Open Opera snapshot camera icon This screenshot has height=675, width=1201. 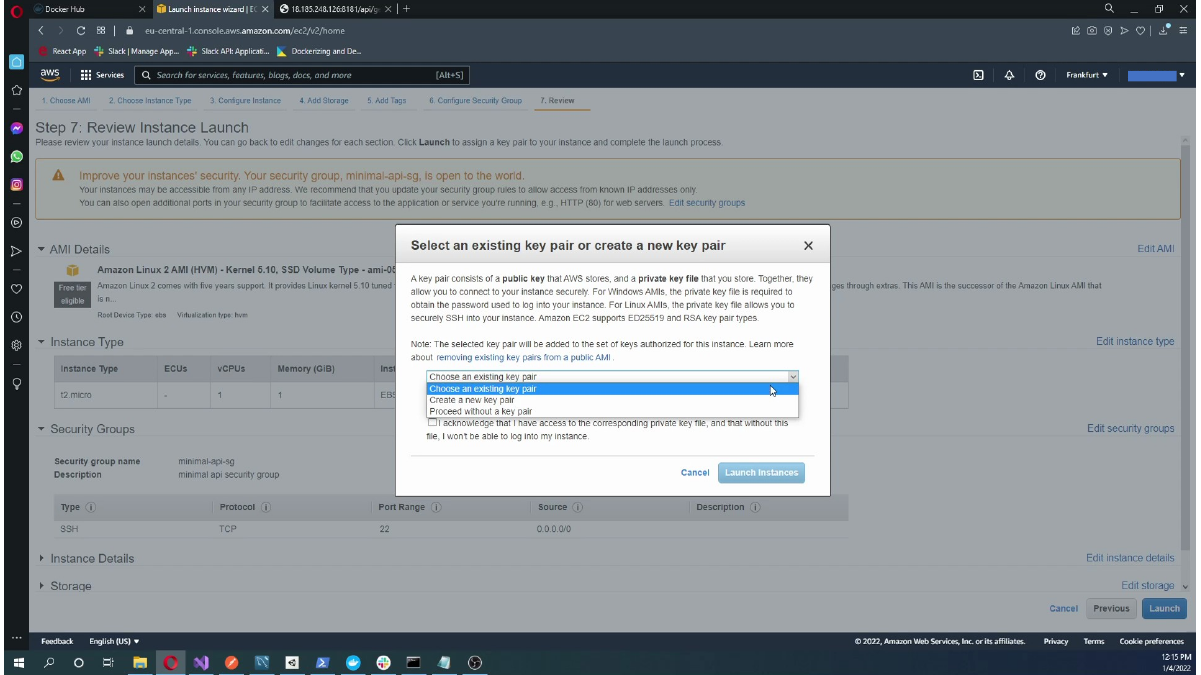tap(1092, 30)
